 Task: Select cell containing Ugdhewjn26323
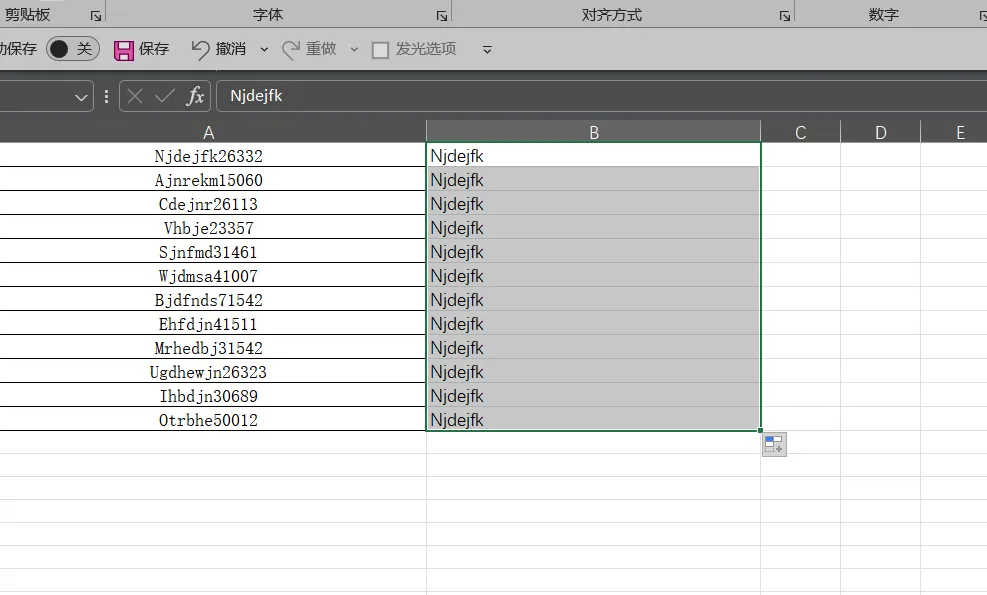pyautogui.click(x=213, y=371)
